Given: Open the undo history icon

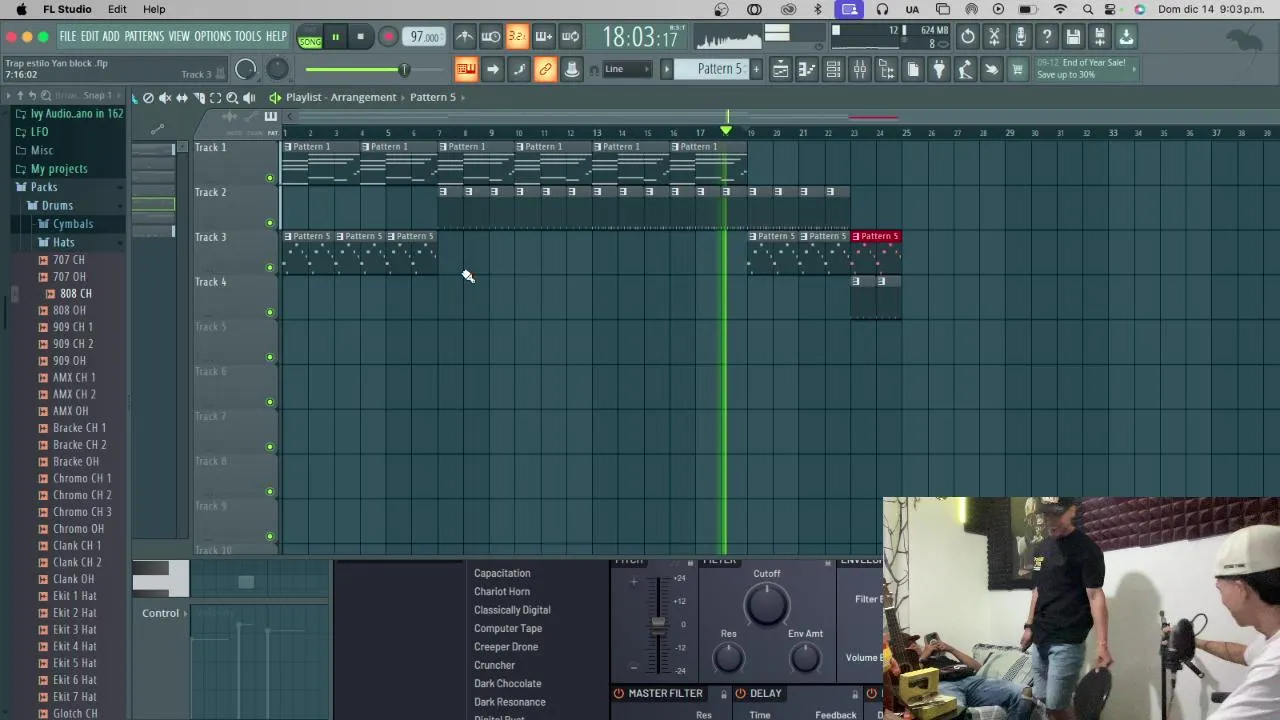Looking at the screenshot, I should click(968, 37).
